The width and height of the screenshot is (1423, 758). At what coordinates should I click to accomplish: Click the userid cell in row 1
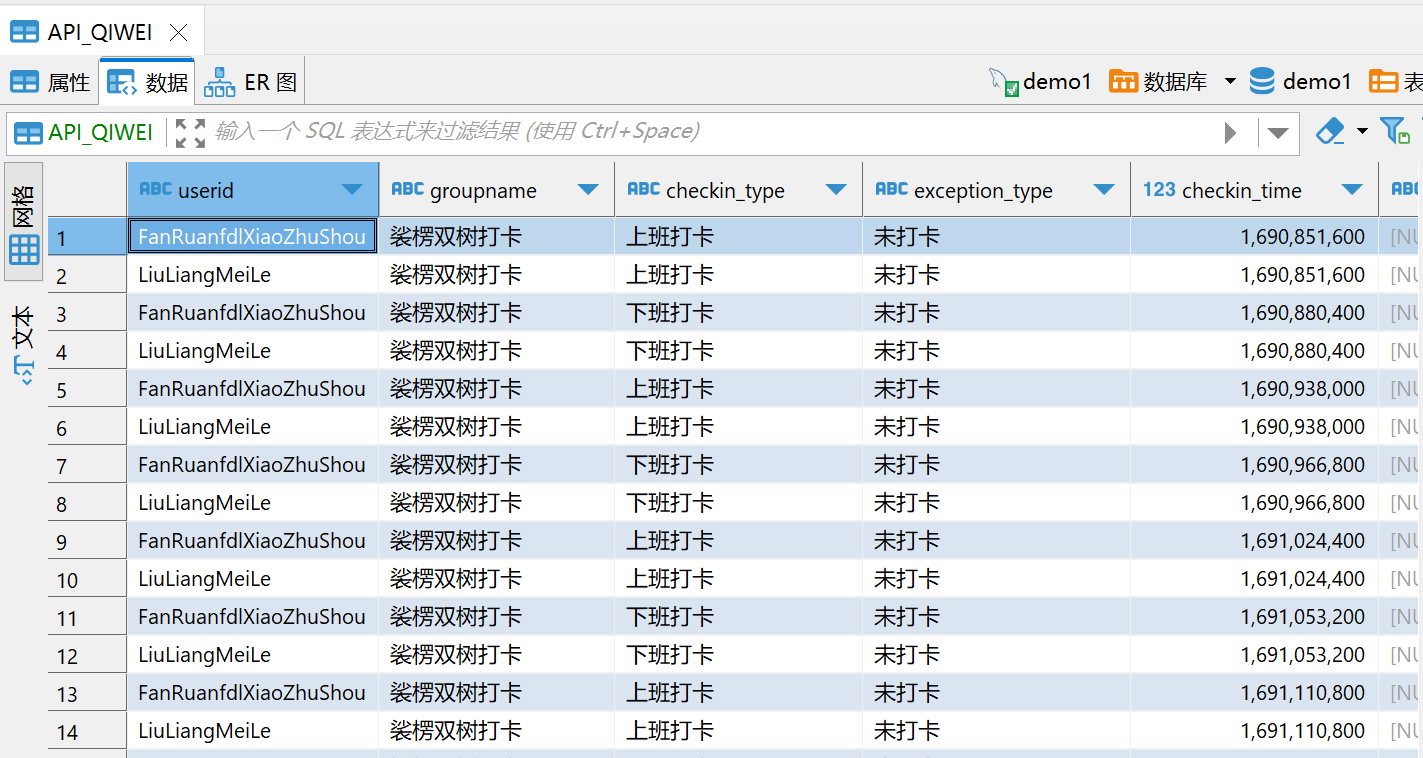[253, 237]
